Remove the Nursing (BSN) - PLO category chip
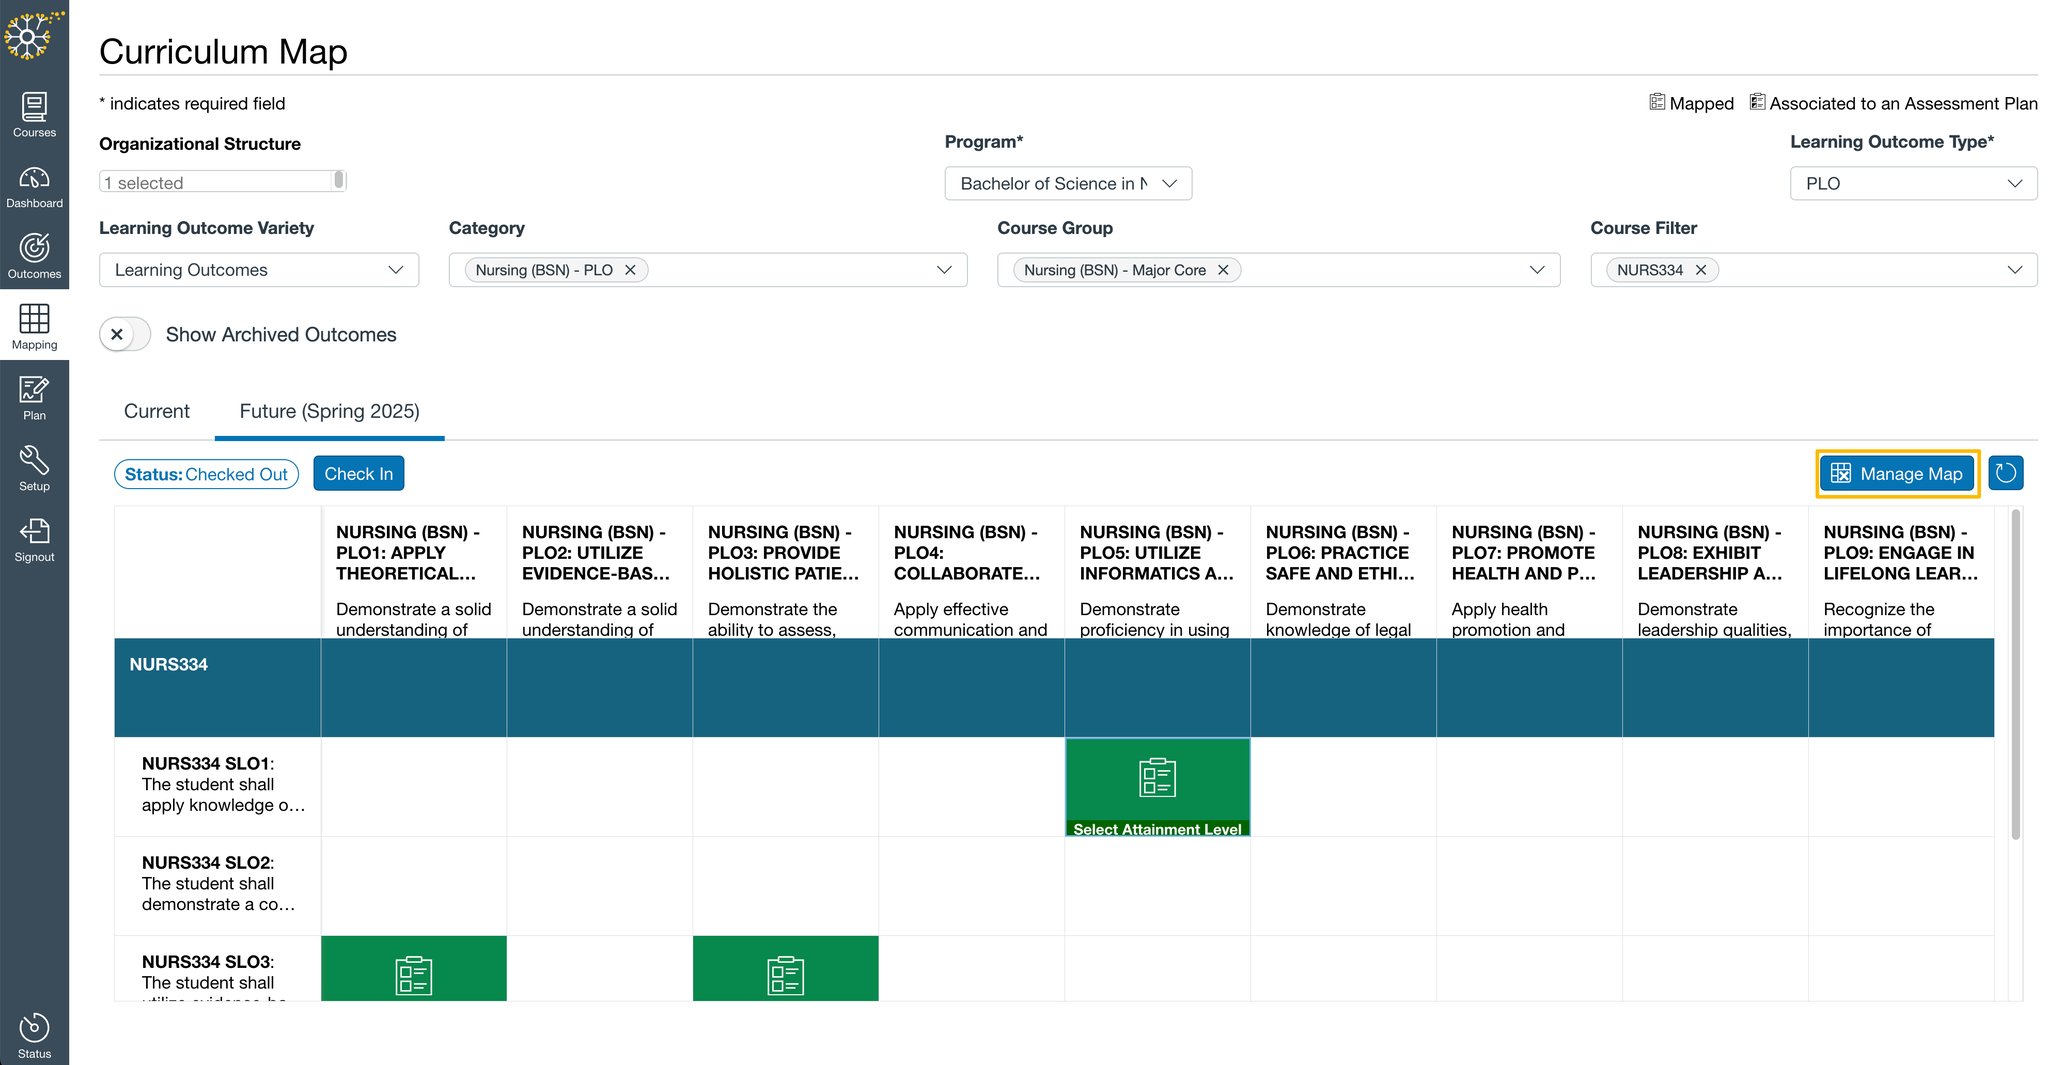This screenshot has height=1065, width=2064. (x=630, y=269)
